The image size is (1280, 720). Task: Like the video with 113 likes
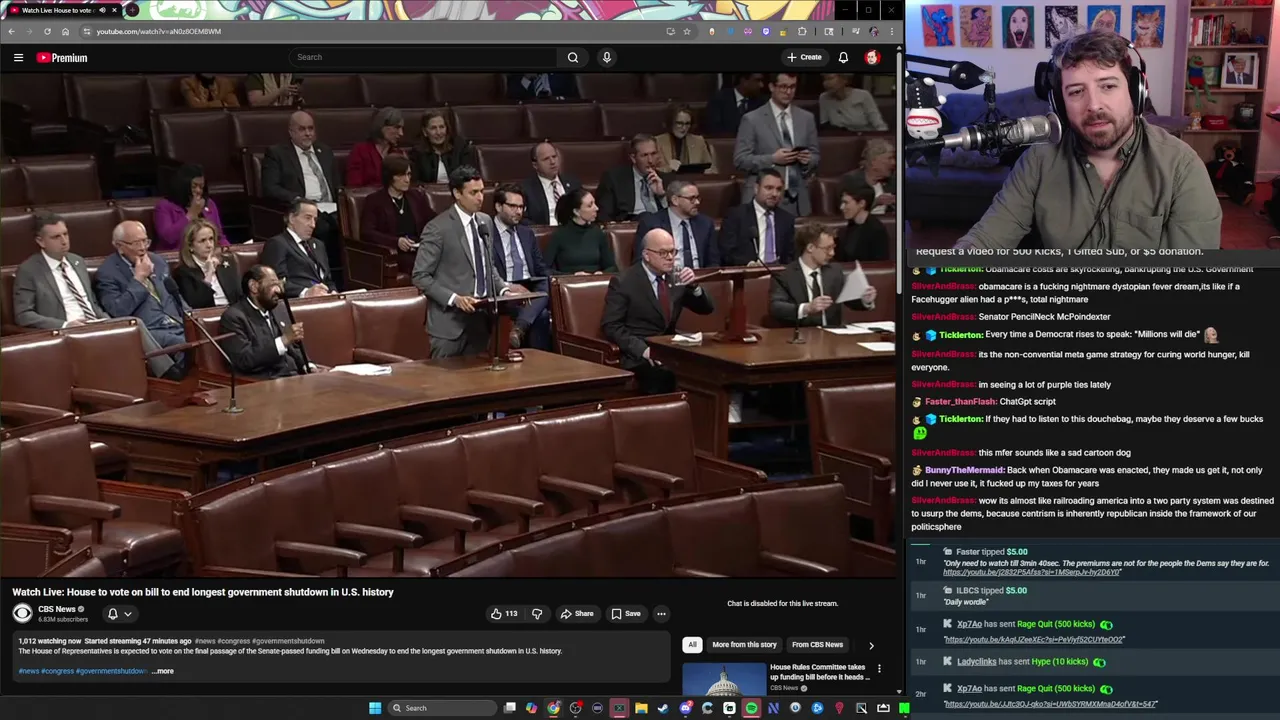coord(504,614)
